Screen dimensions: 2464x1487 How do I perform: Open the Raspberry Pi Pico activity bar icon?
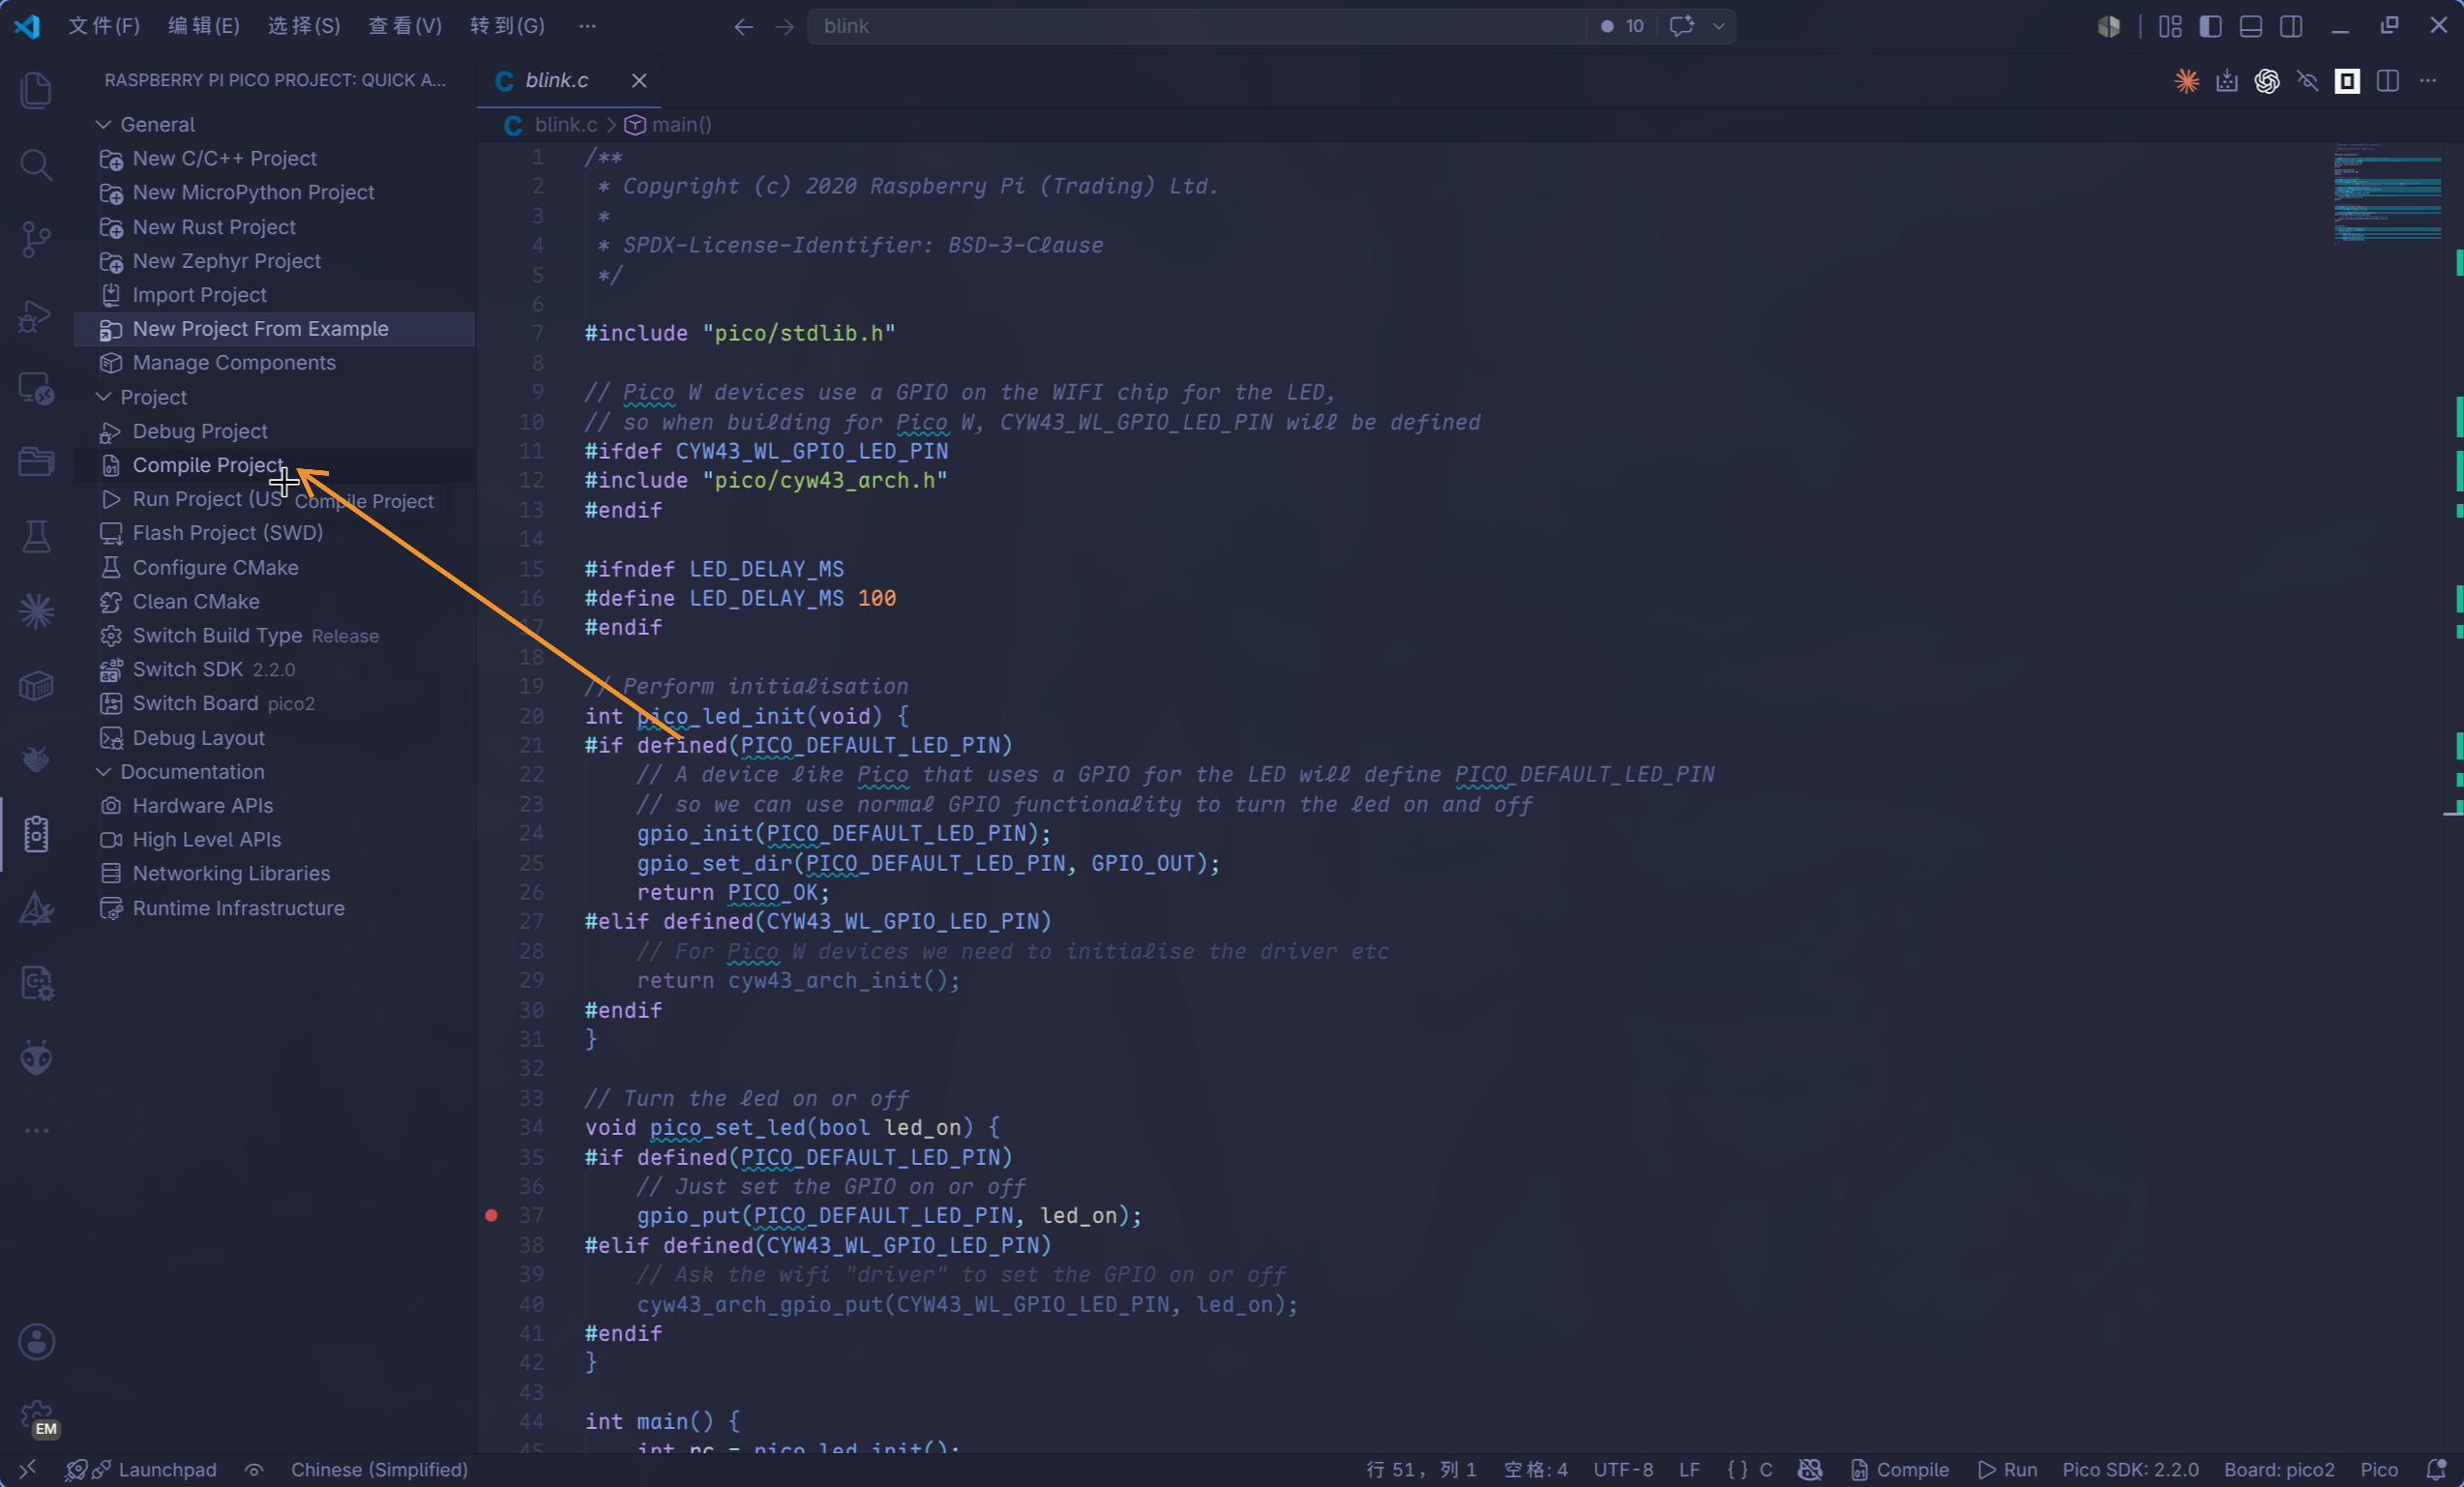(x=36, y=834)
